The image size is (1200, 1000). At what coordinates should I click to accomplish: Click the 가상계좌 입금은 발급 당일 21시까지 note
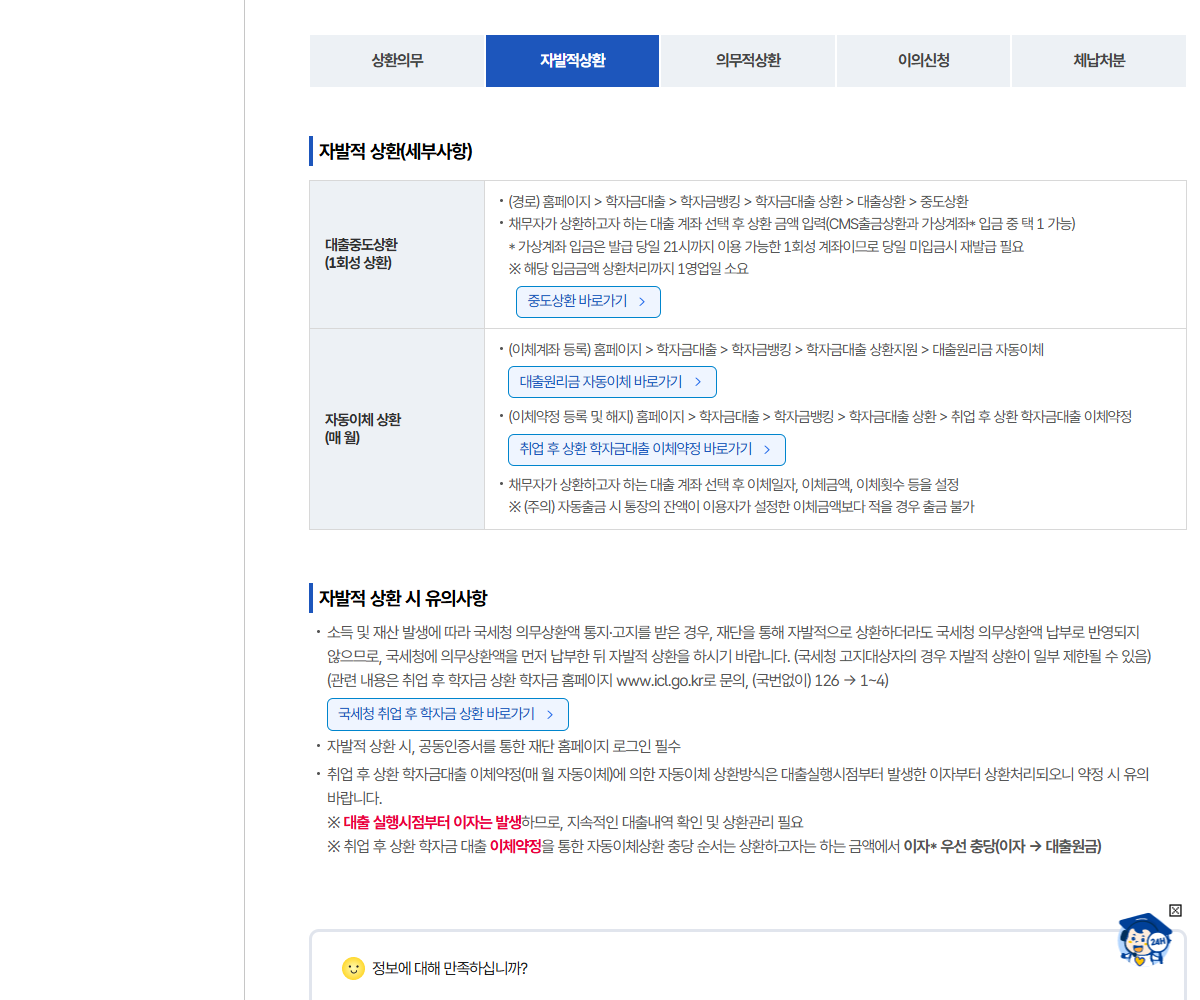click(x=766, y=246)
